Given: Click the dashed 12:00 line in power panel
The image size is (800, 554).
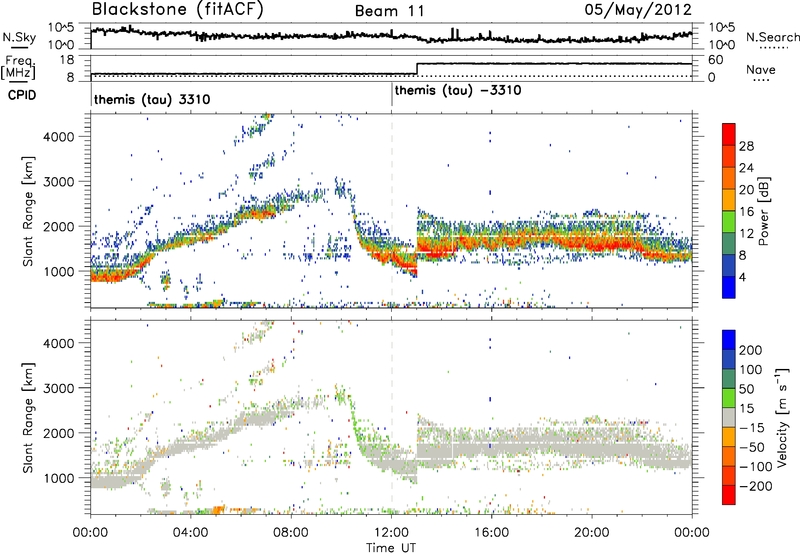Looking at the screenshot, I should pos(392,211).
